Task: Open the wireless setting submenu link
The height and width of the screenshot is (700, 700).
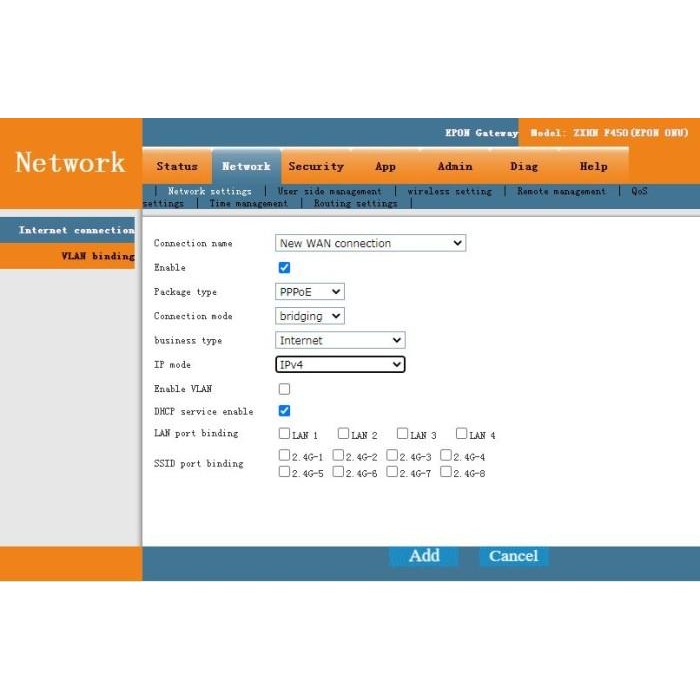Action: [449, 191]
